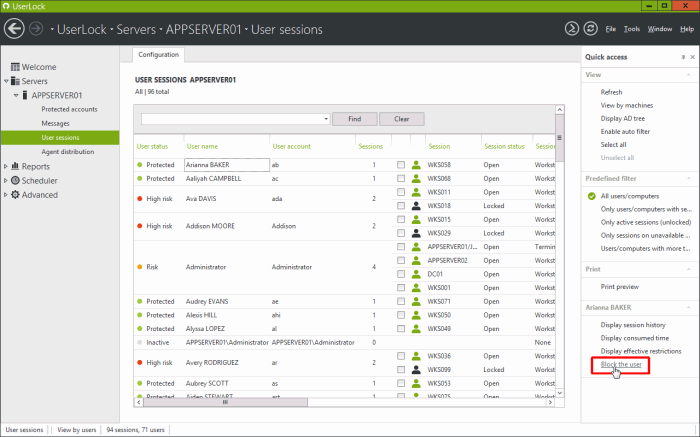Expand the Reports tree node
The image size is (700, 437).
point(6,166)
